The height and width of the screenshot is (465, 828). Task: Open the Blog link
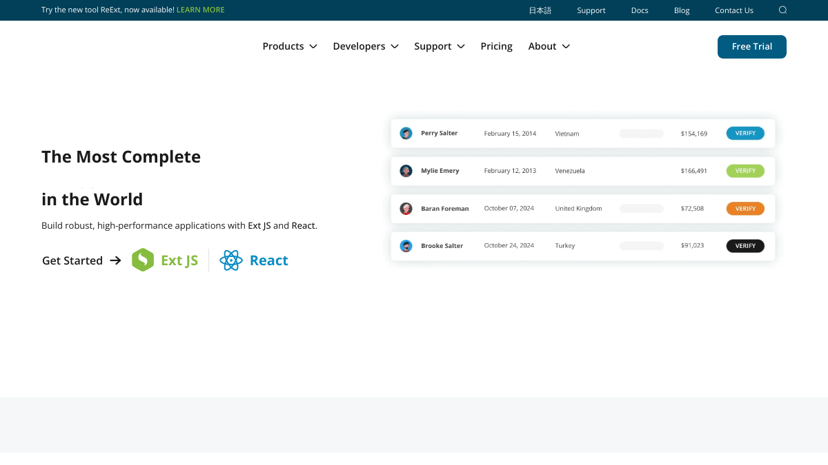pos(682,10)
